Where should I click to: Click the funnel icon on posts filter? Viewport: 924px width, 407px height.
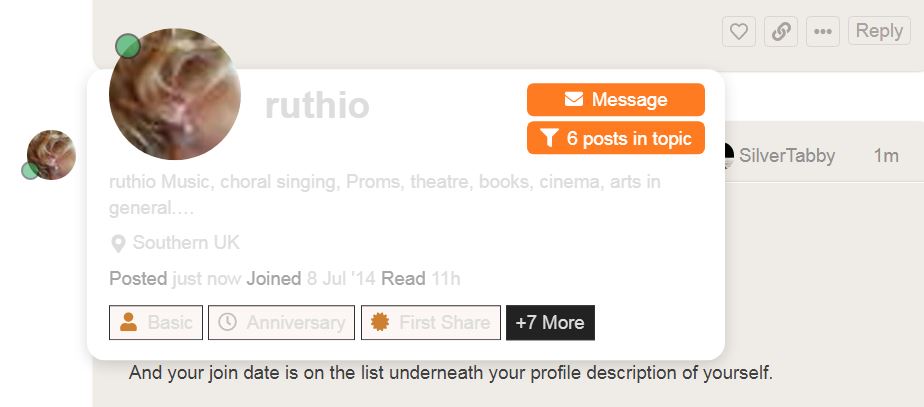(549, 139)
